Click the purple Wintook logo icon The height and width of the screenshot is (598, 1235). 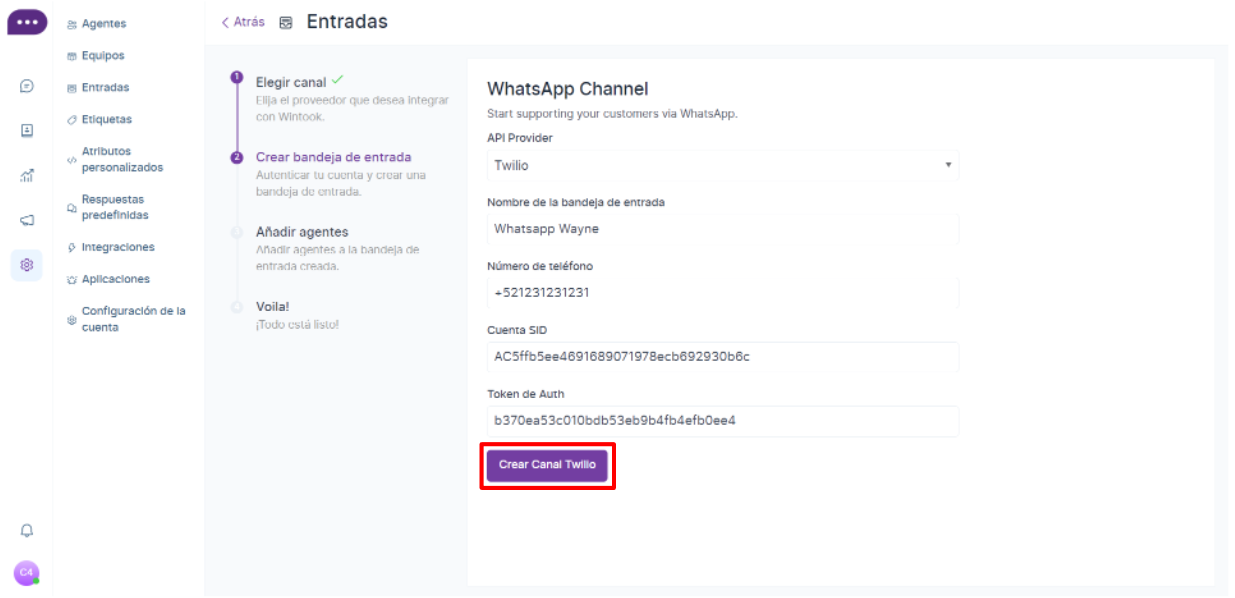click(x=26, y=22)
